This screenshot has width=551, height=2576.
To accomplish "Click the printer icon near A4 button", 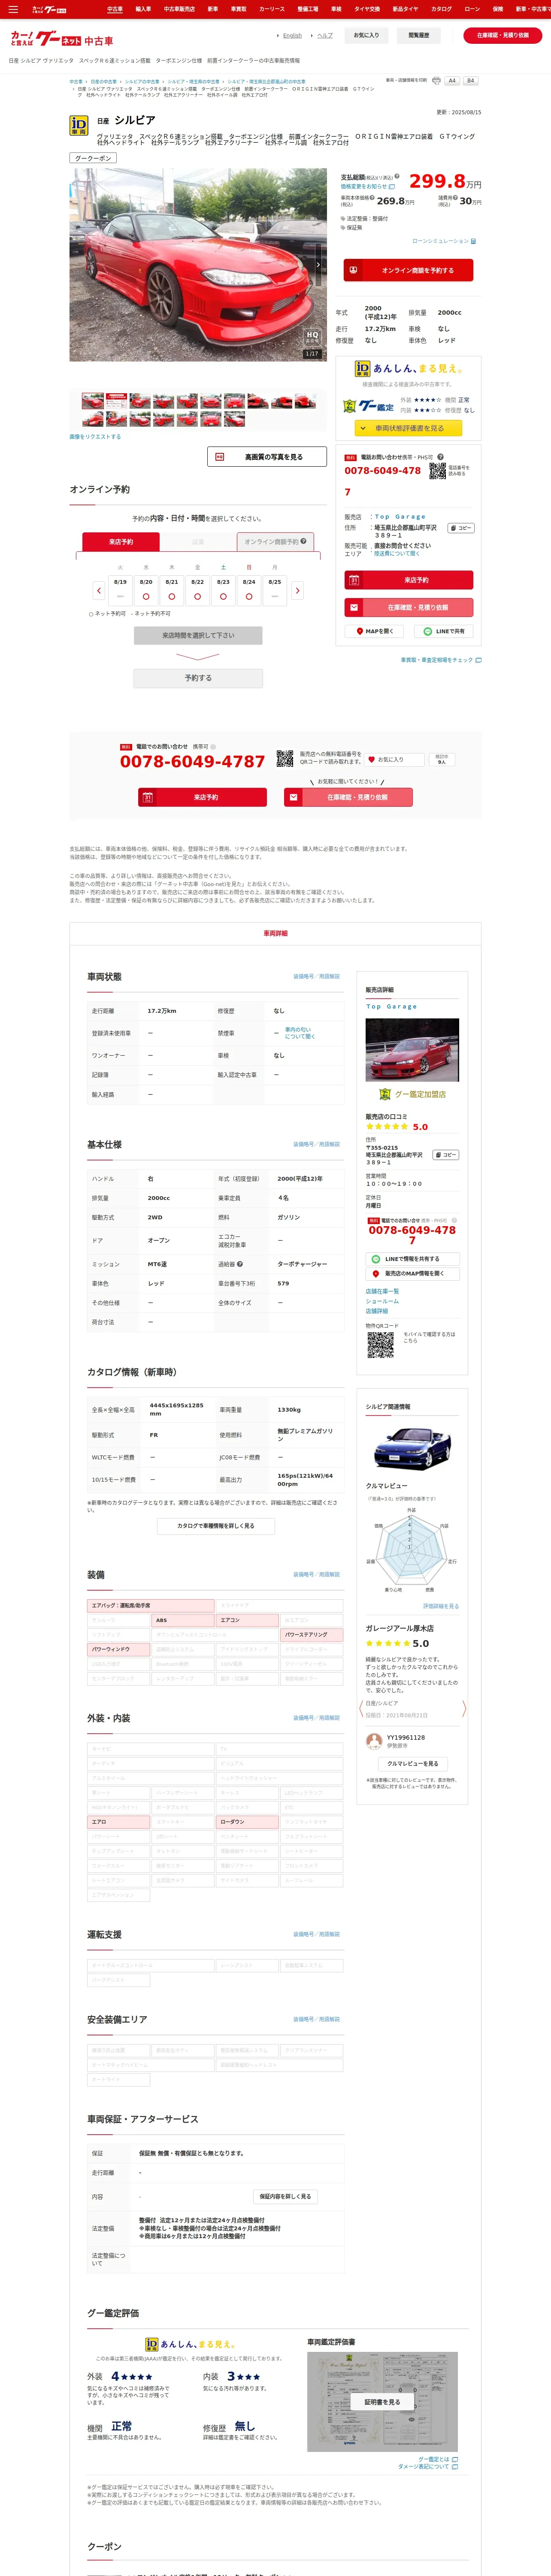I will point(436,81).
